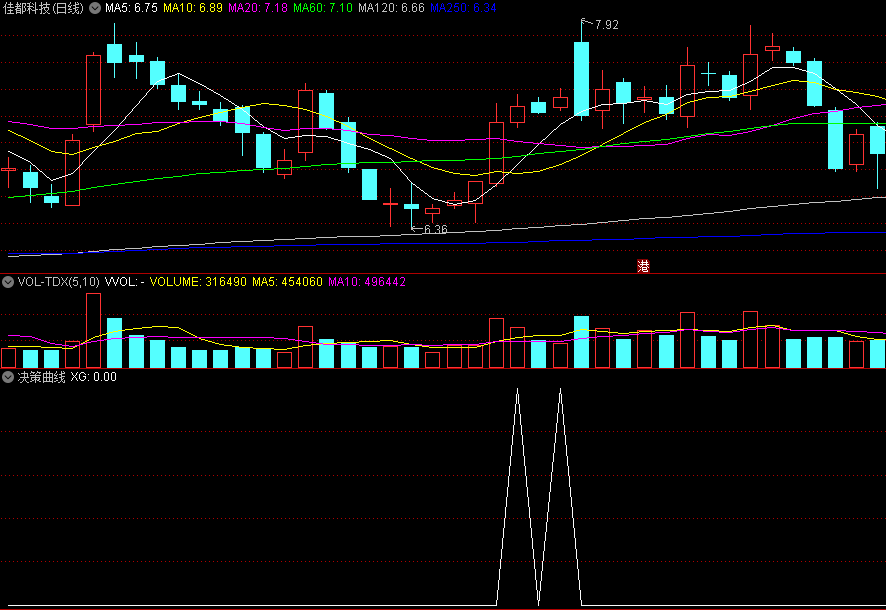Click the 6.36 low price annotation

(435, 229)
